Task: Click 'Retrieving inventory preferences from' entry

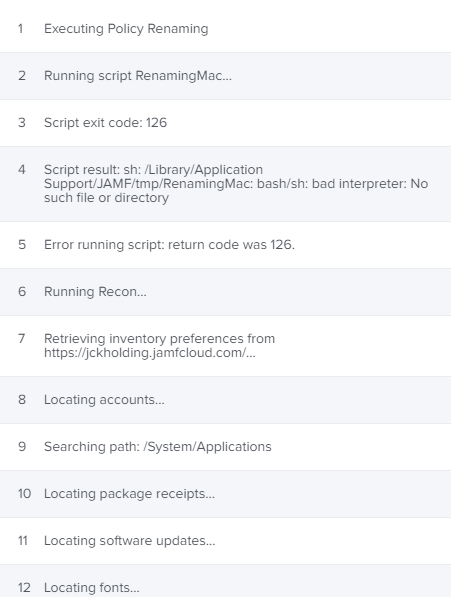Action: tap(159, 346)
